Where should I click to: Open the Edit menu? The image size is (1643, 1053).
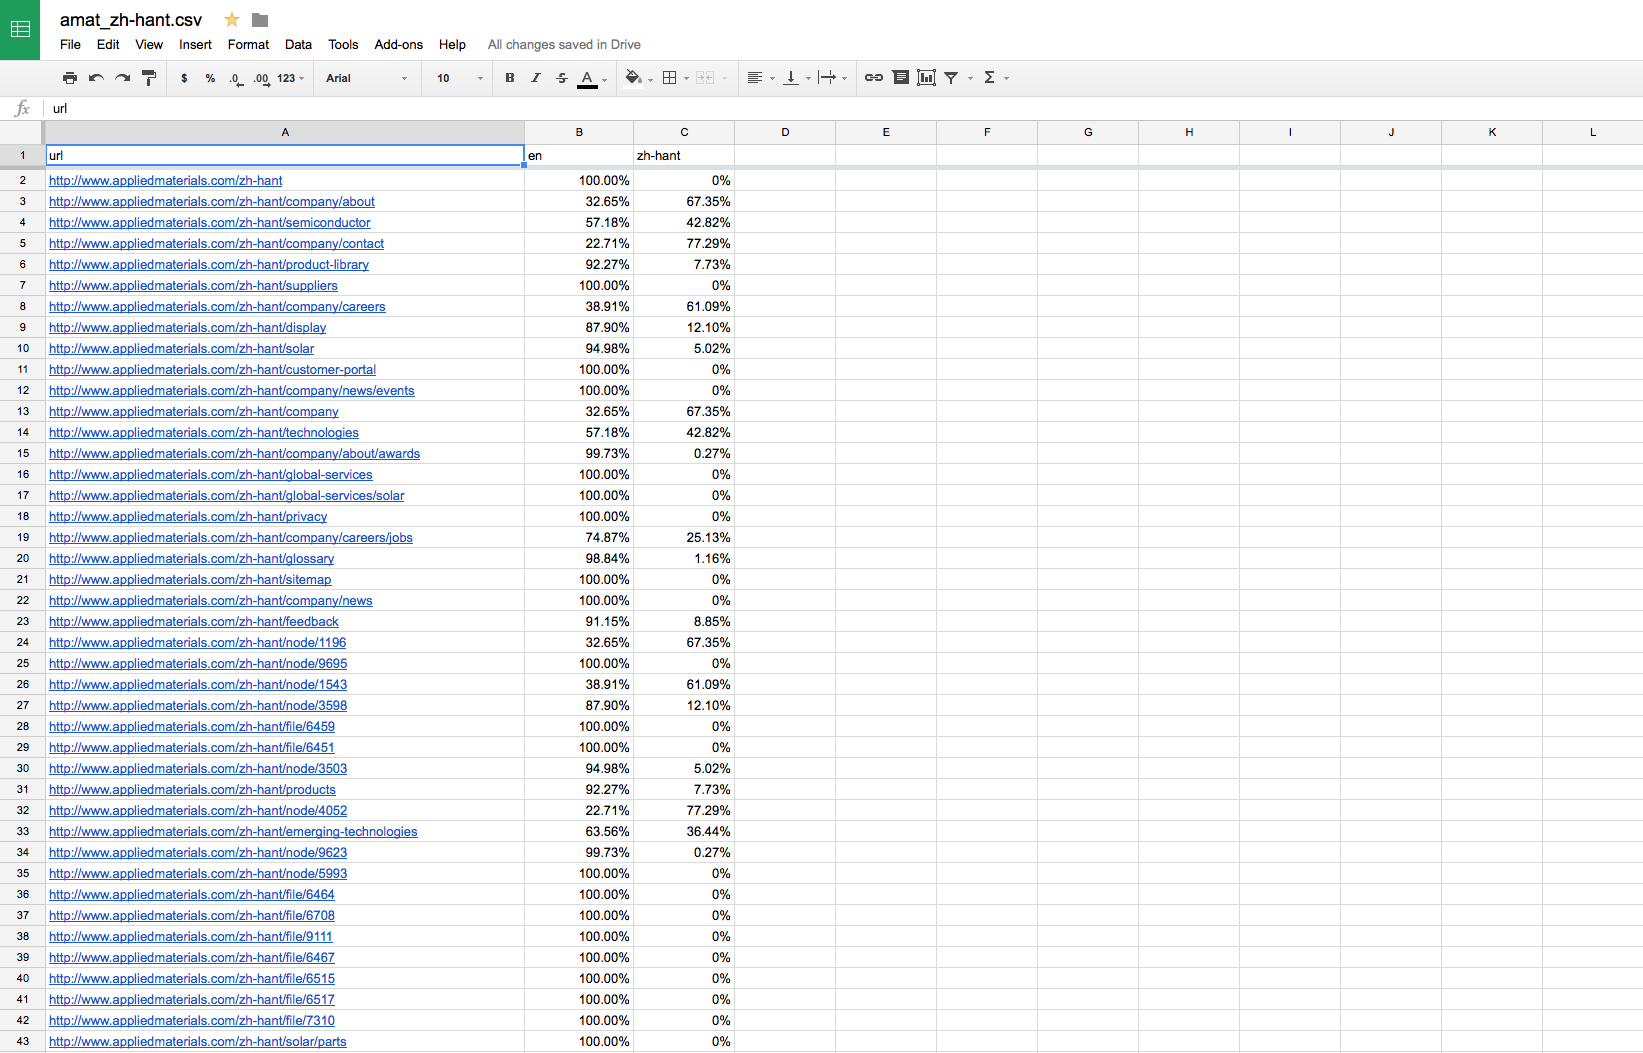coord(108,44)
